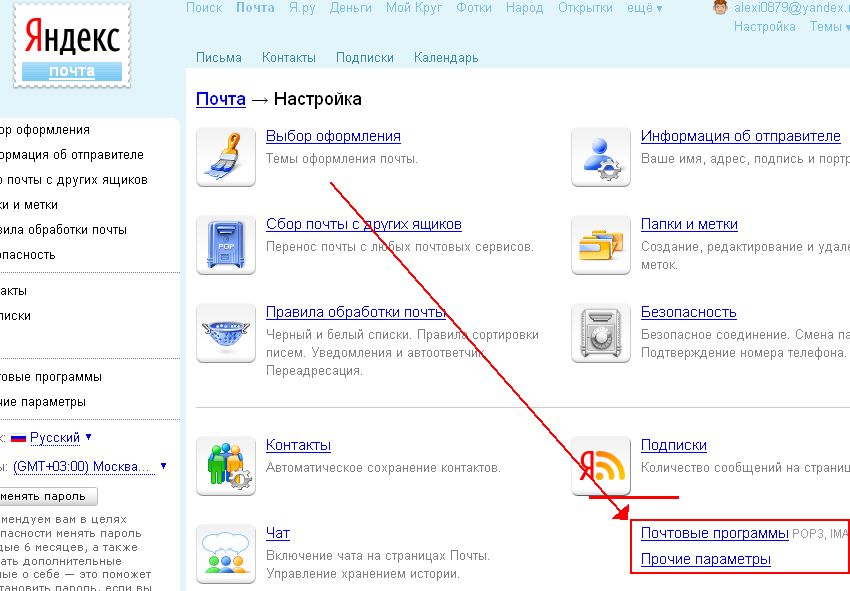Image resolution: width=850 pixels, height=591 pixels.
Task: Click the speech bubbles Chat icon
Action: (226, 554)
